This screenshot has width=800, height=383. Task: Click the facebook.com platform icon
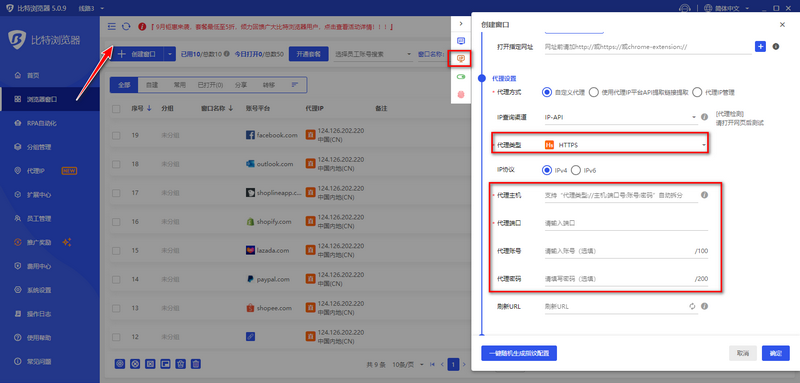pos(250,135)
